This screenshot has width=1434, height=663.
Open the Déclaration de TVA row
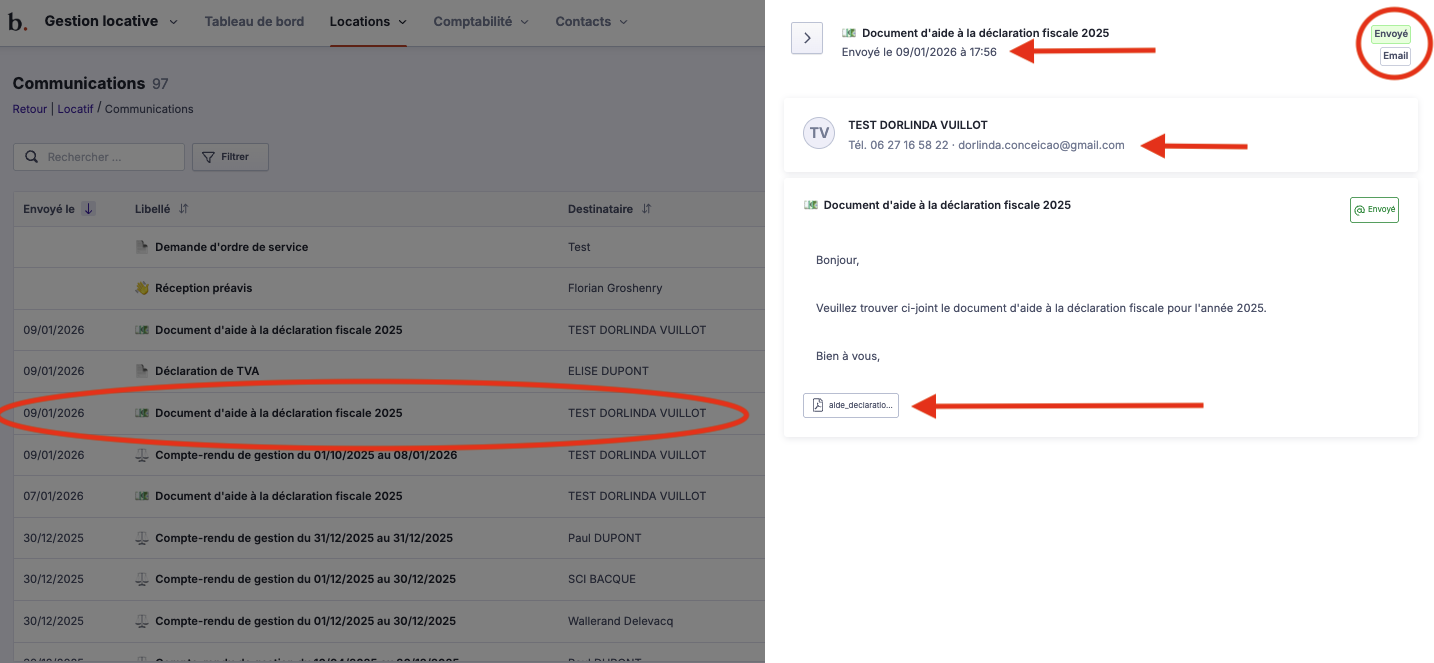coord(207,371)
